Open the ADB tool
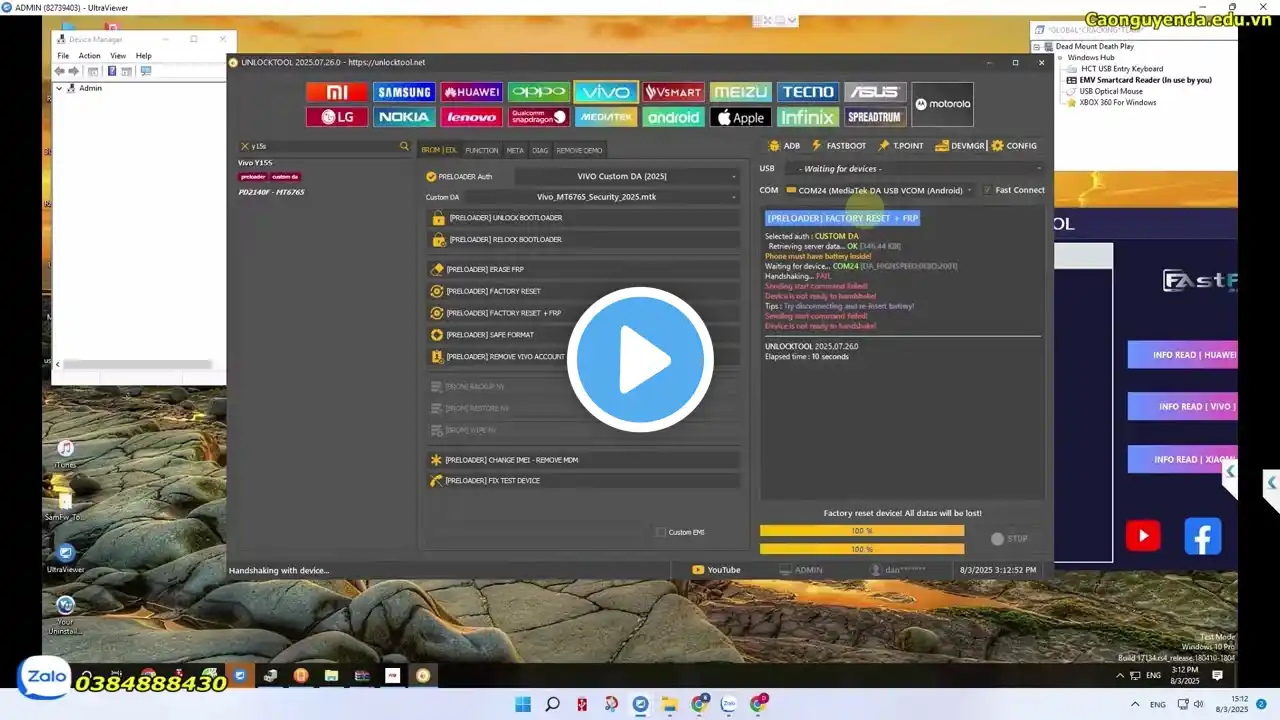Screen dimensions: 1280x720 click(783, 146)
